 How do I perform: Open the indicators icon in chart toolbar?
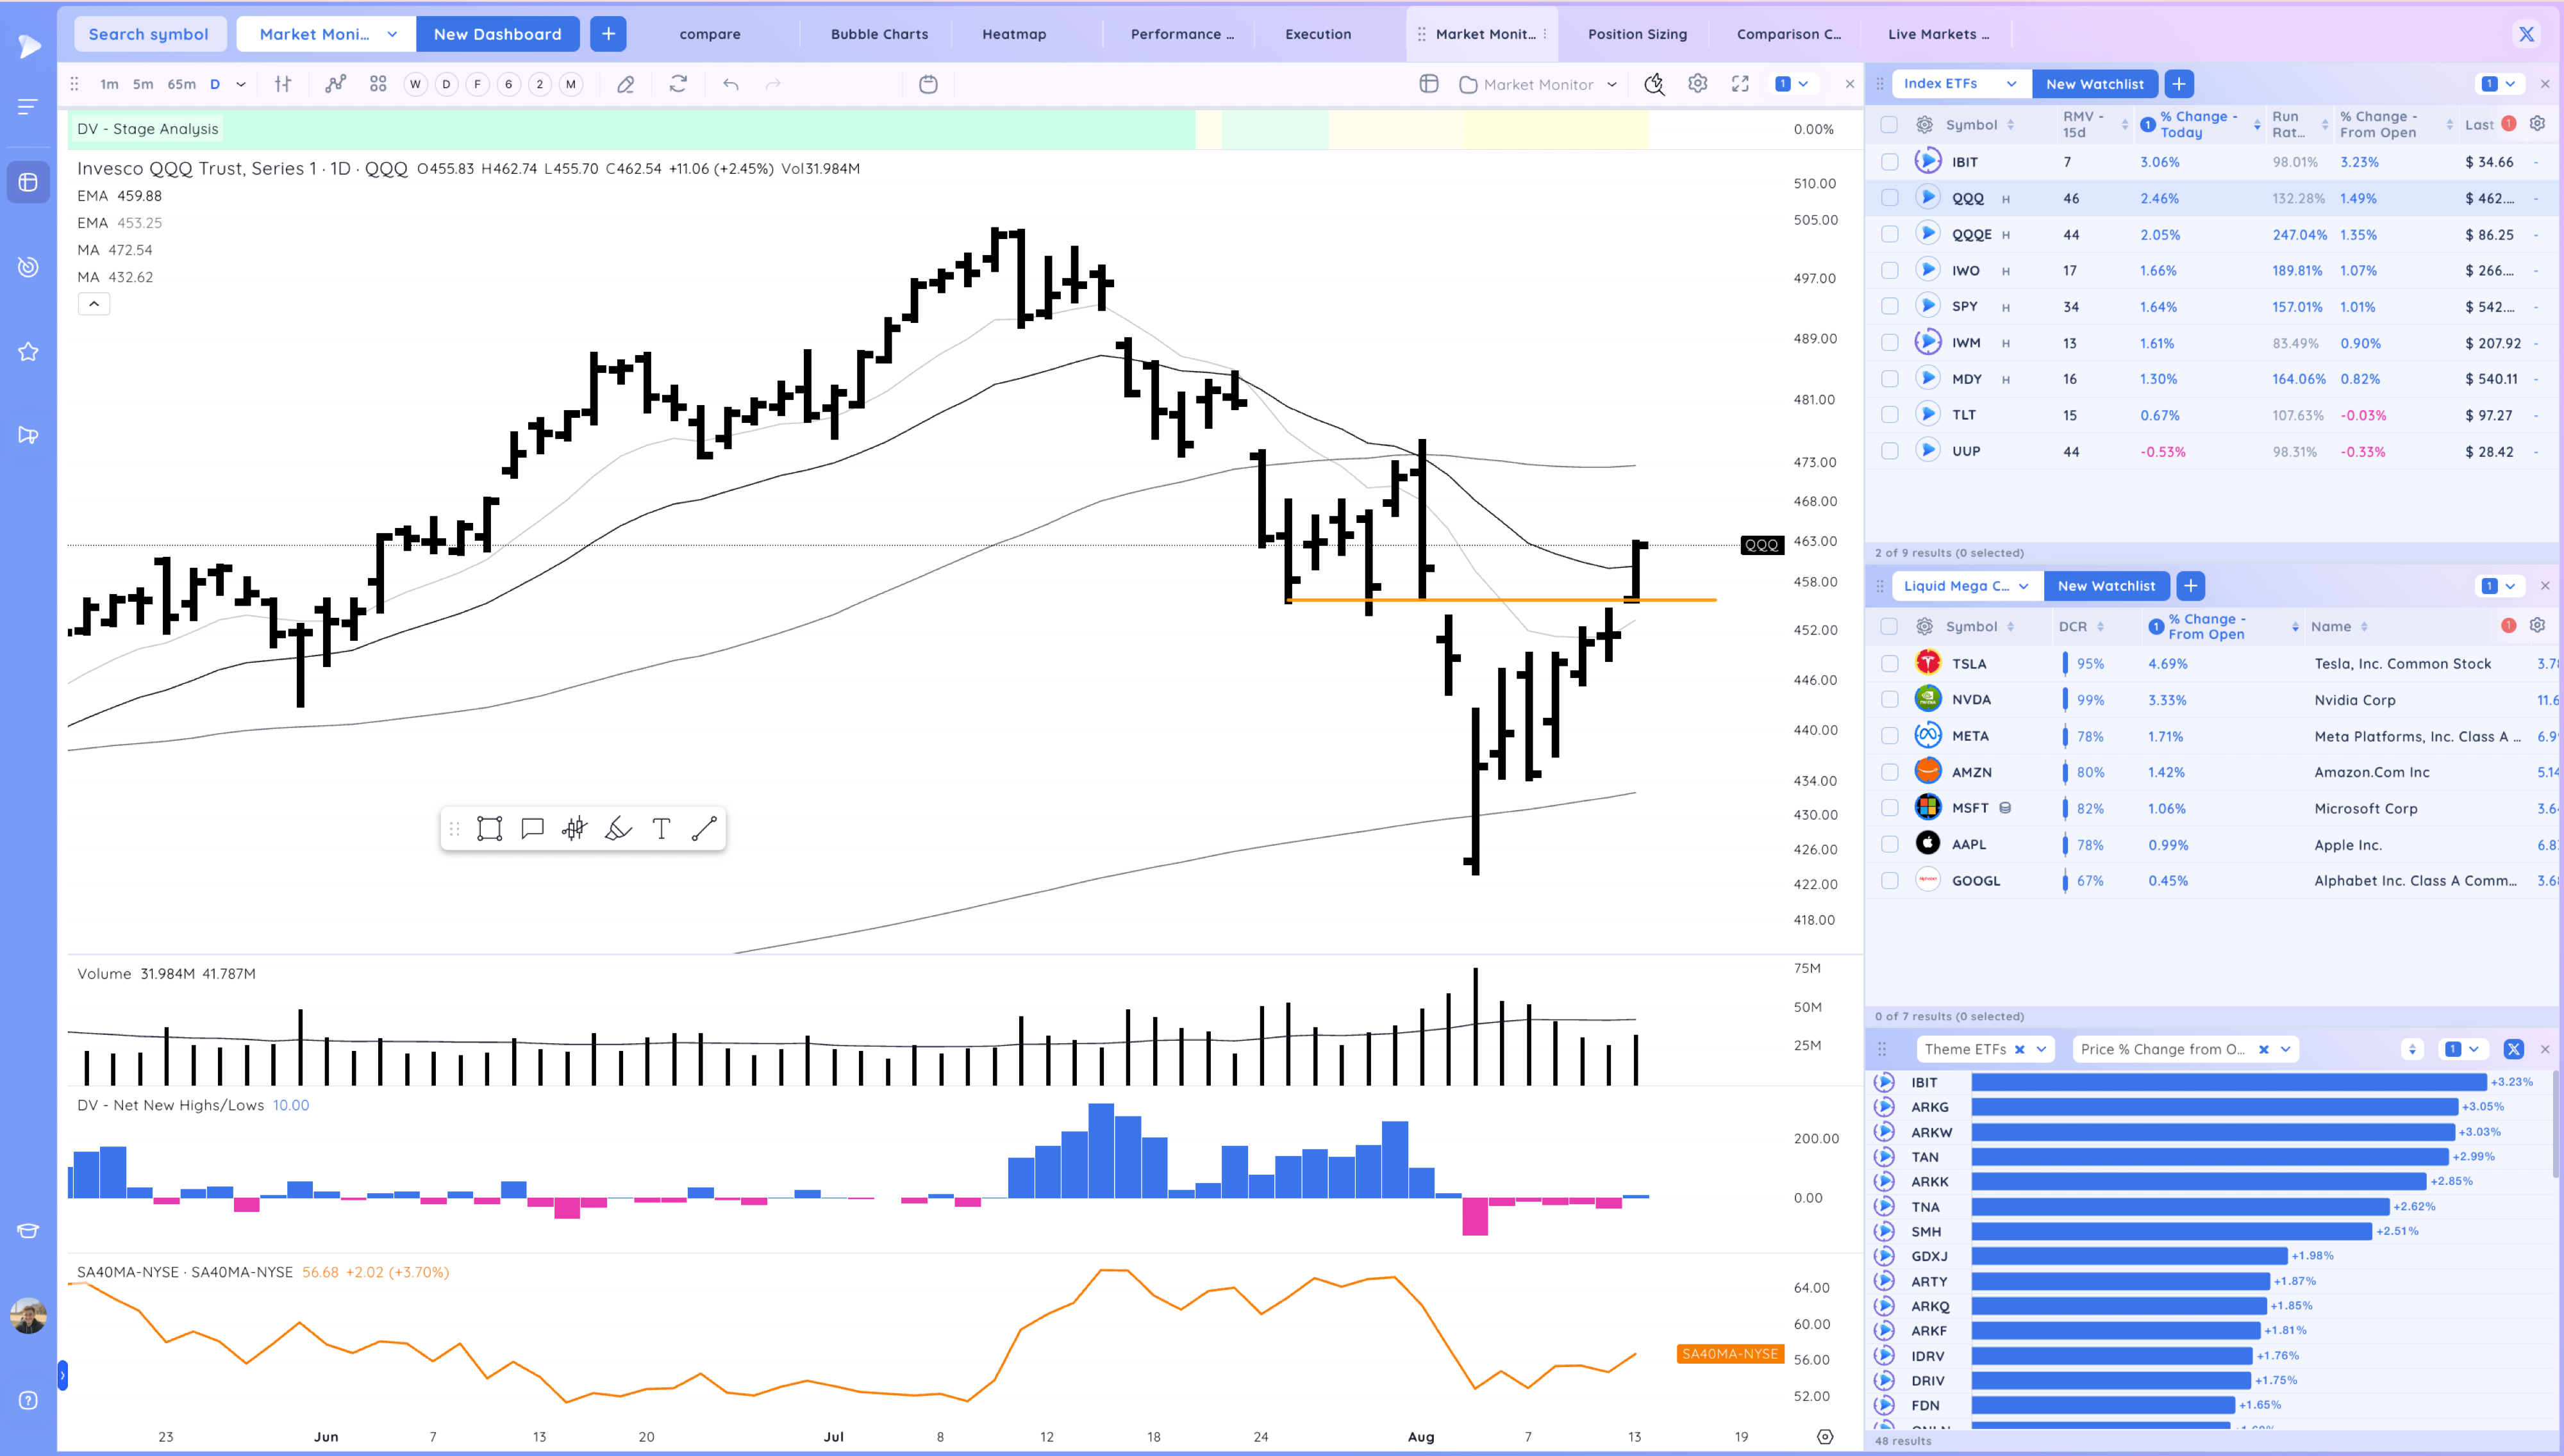[335, 84]
